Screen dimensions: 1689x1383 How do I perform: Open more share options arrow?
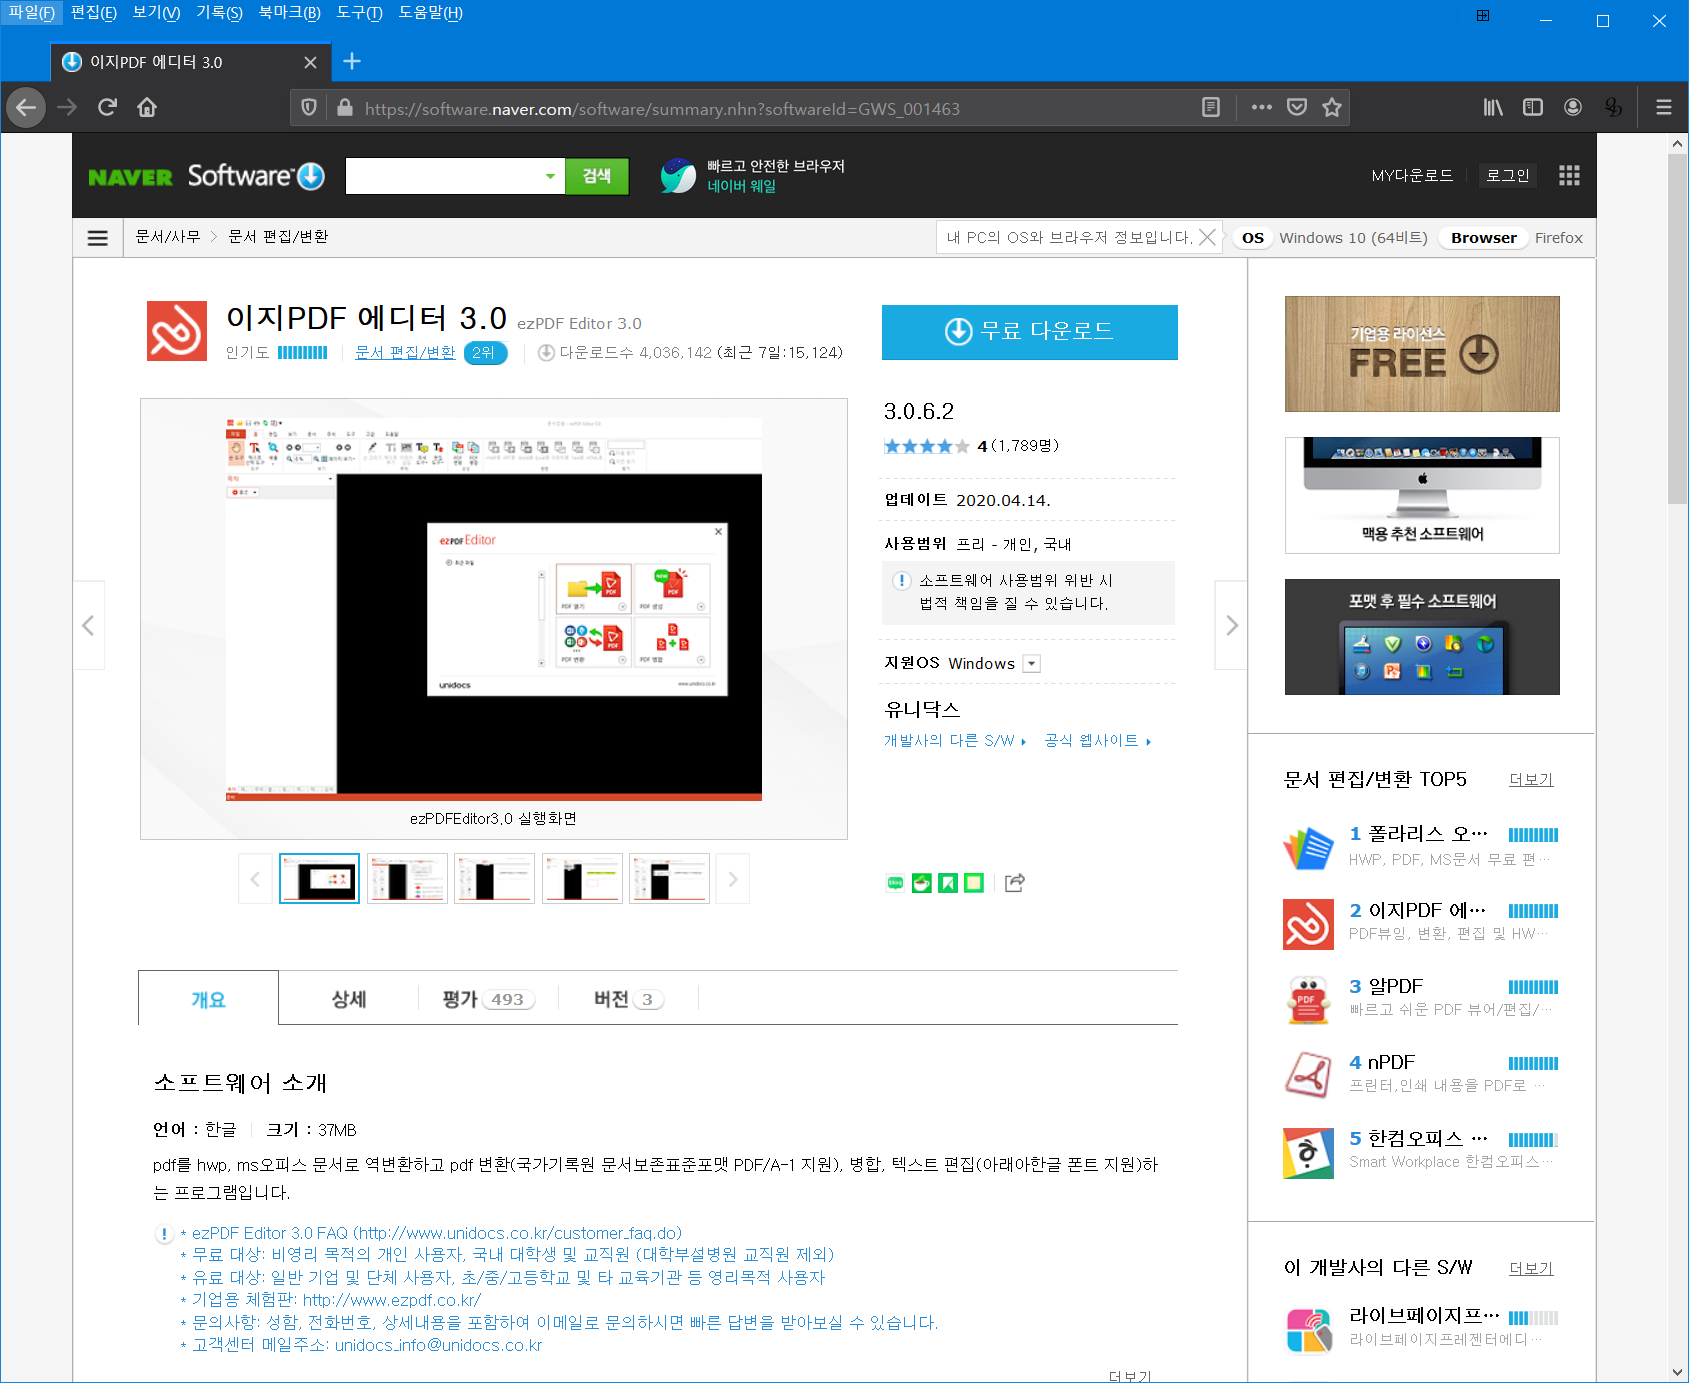pos(1015,883)
